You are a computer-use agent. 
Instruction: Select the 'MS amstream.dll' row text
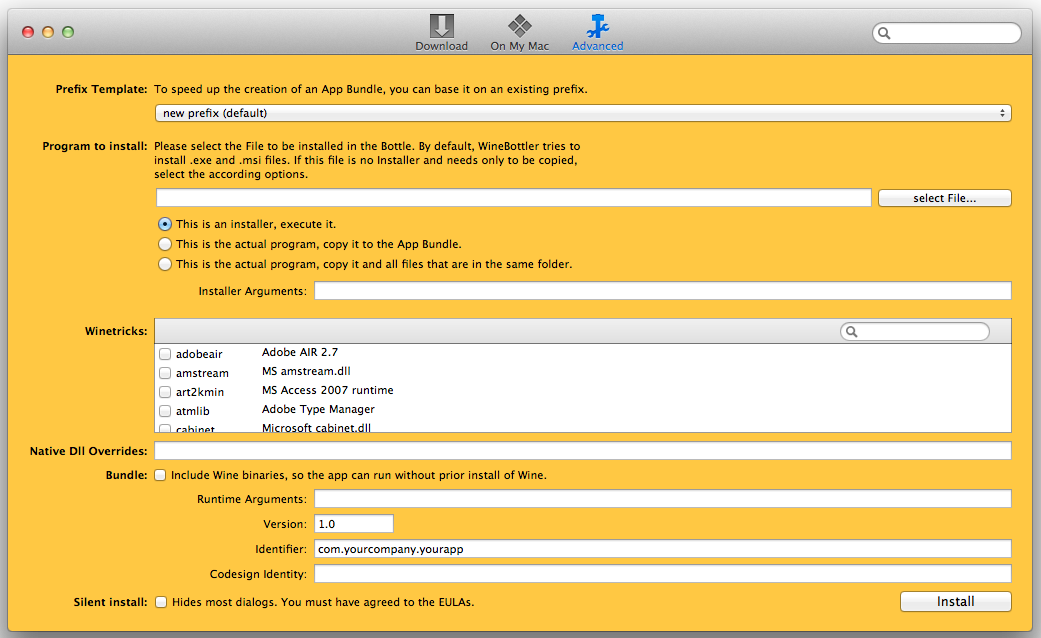(306, 371)
